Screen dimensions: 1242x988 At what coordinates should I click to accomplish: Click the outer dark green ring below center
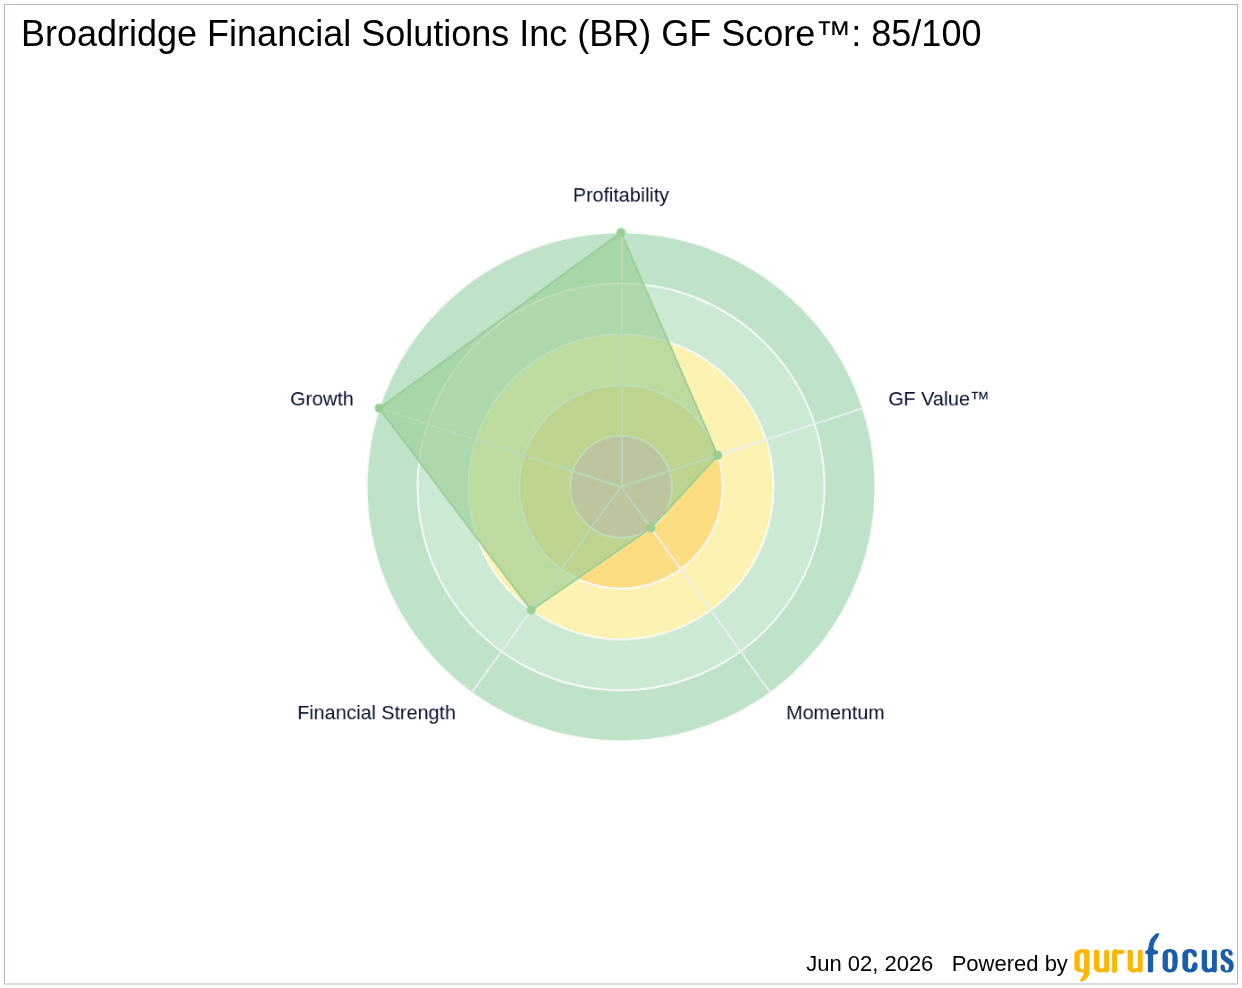[x=621, y=716]
